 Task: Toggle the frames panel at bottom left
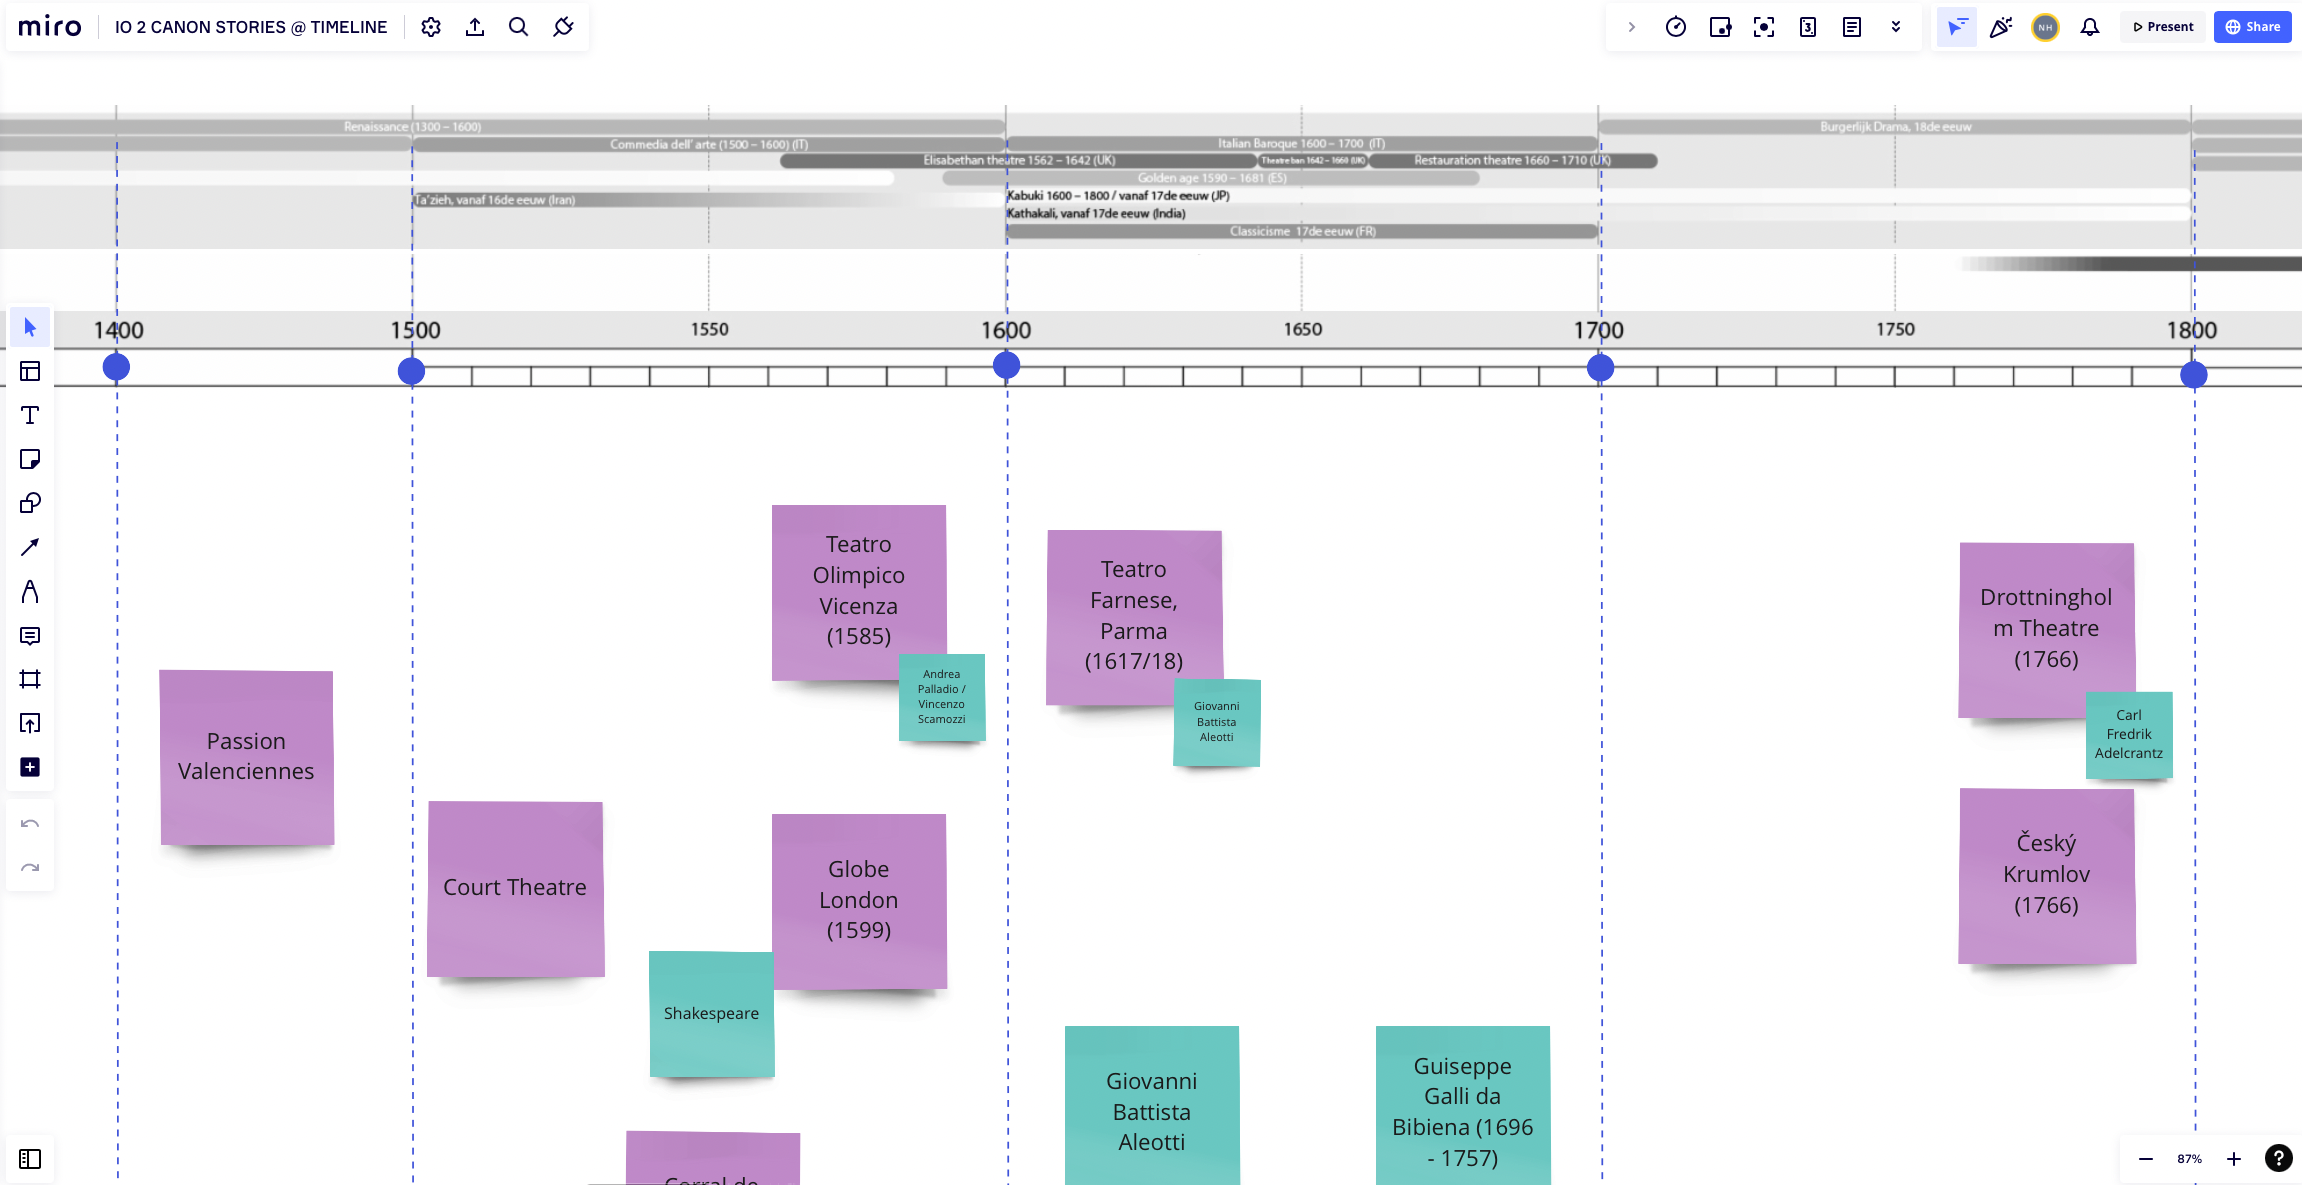(30, 1159)
